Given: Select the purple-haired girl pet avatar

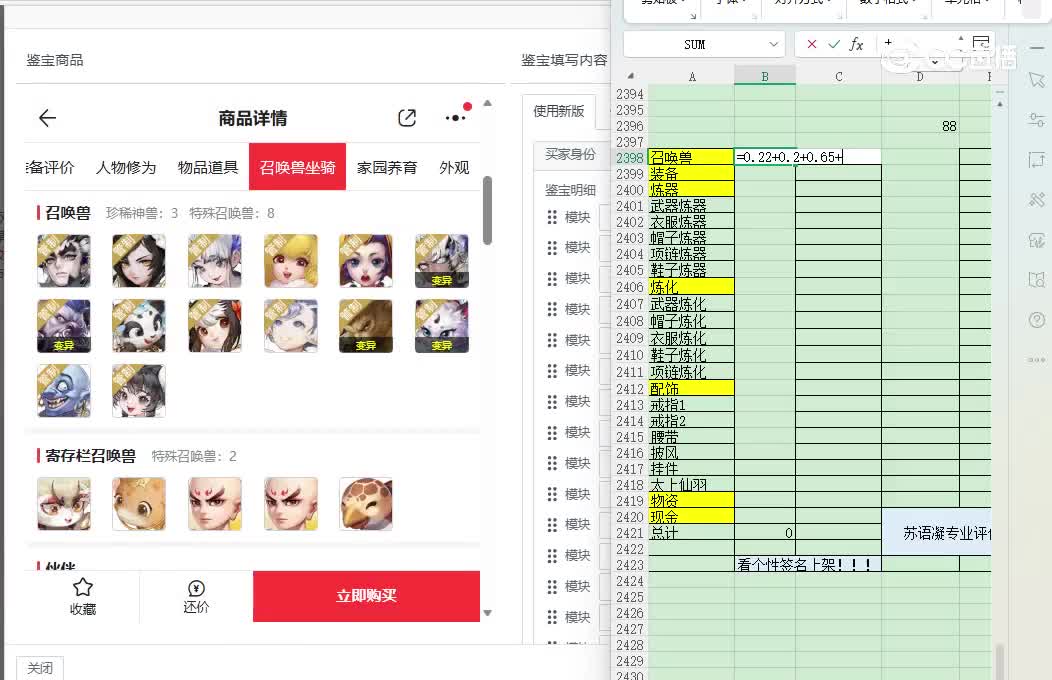Looking at the screenshot, I should [366, 261].
